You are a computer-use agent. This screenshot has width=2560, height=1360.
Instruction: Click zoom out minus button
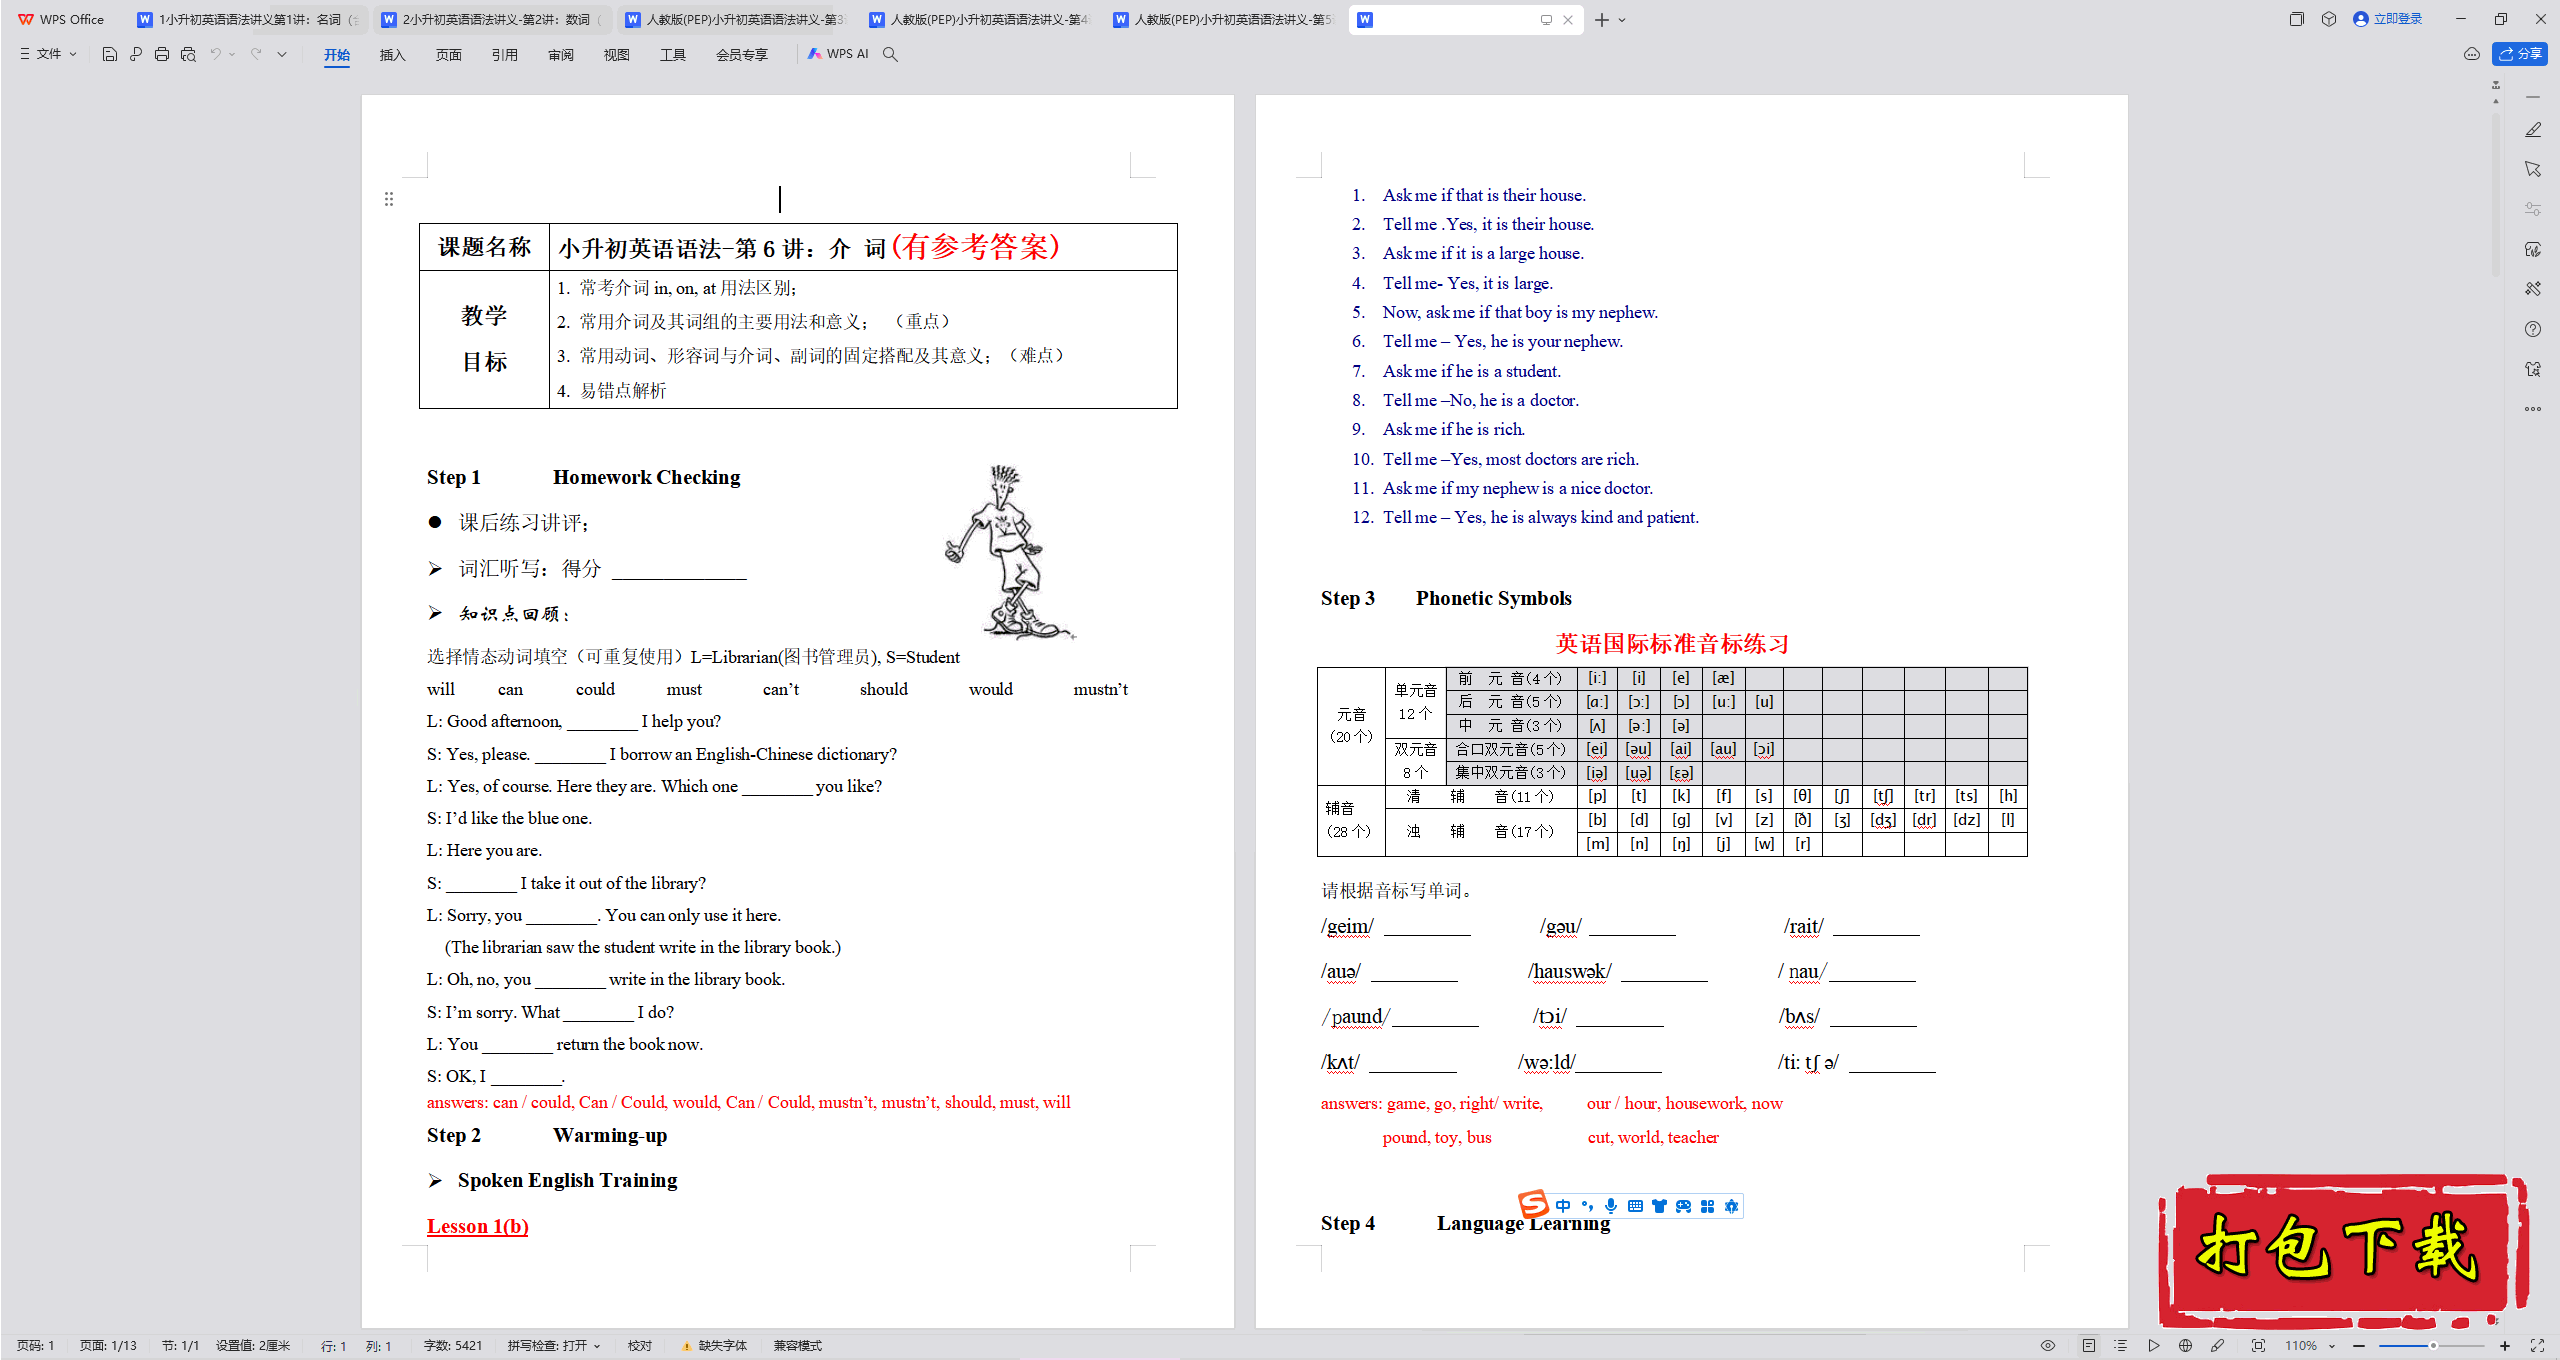[2359, 1346]
